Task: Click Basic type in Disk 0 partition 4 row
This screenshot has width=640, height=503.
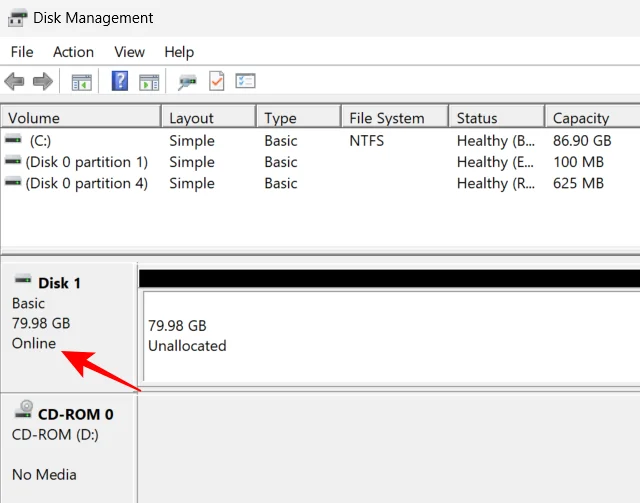Action: [281, 183]
